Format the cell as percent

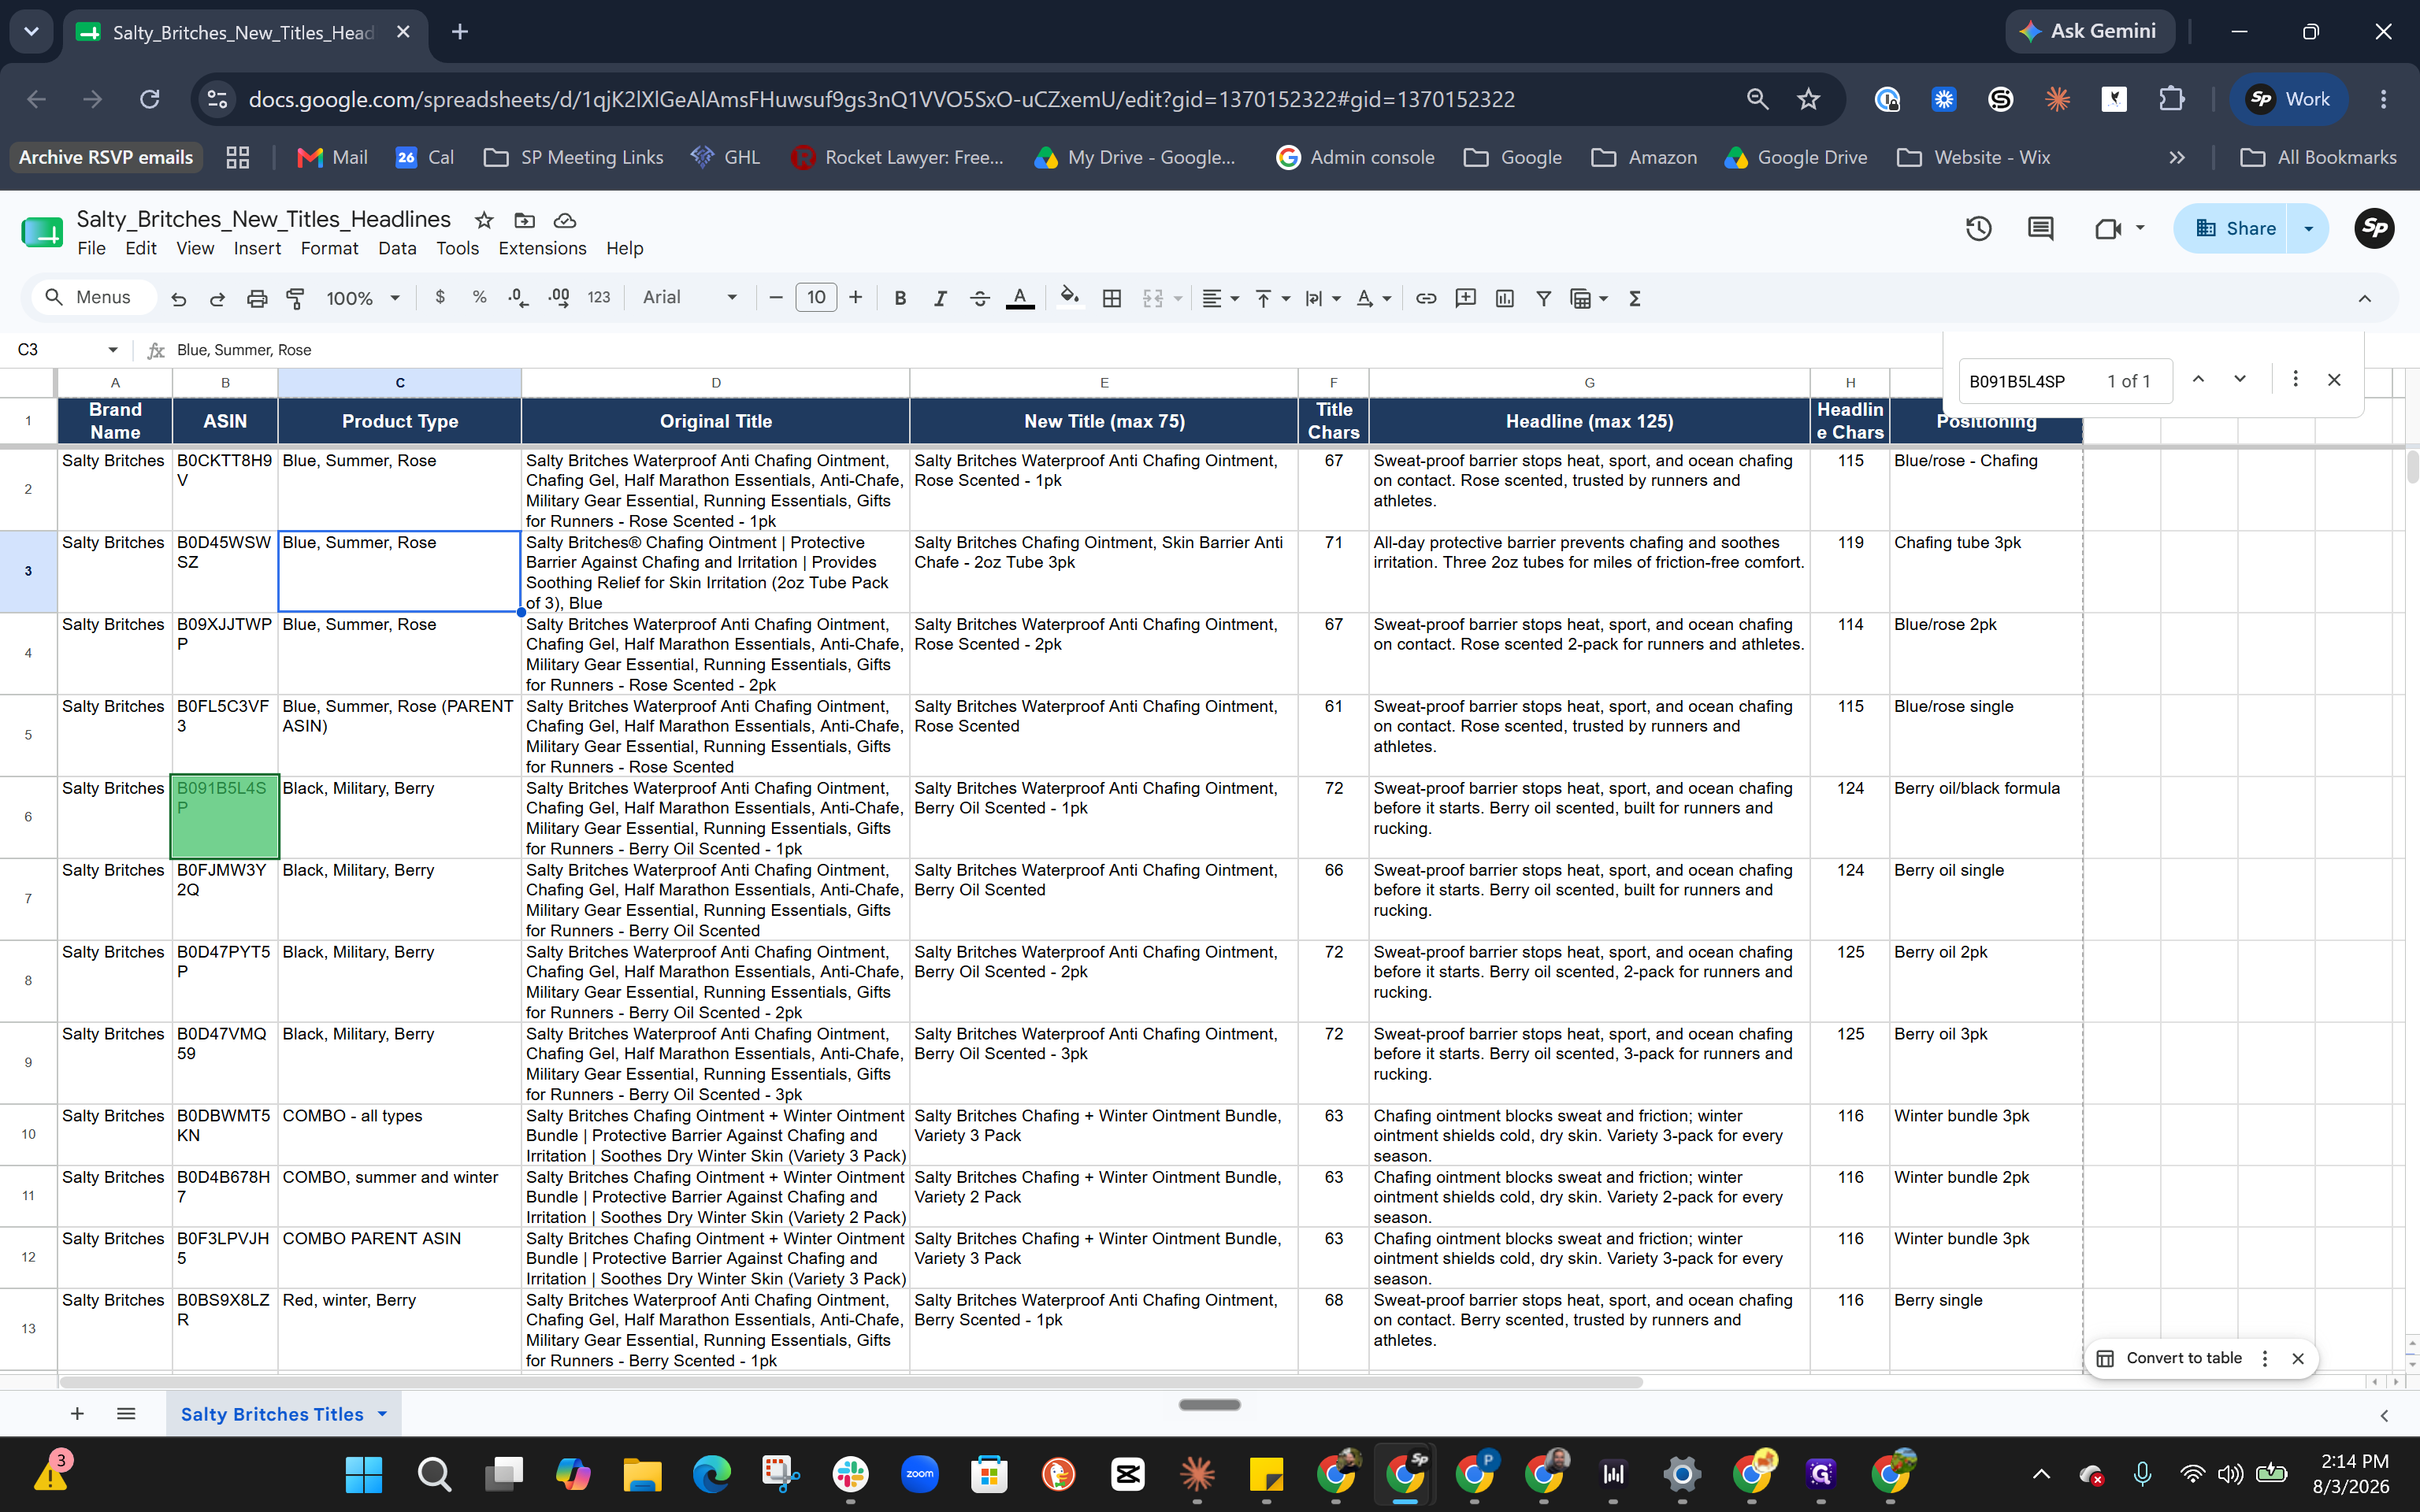[479, 297]
